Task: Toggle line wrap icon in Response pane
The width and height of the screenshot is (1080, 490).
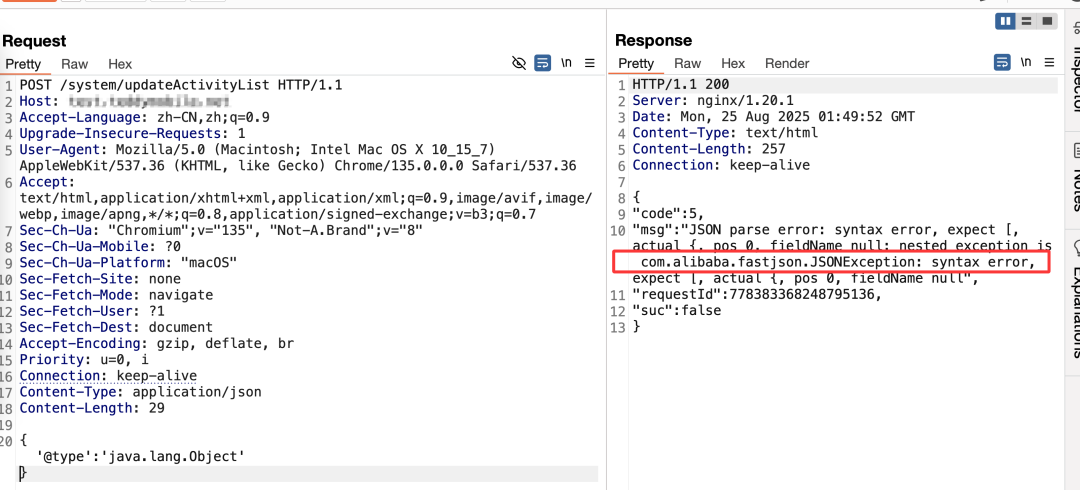Action: pos(1002,63)
